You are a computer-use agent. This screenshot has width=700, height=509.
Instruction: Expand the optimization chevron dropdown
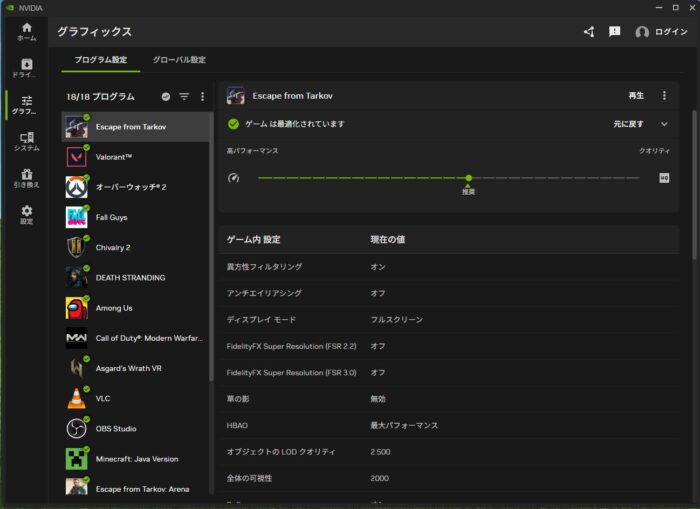tap(664, 124)
